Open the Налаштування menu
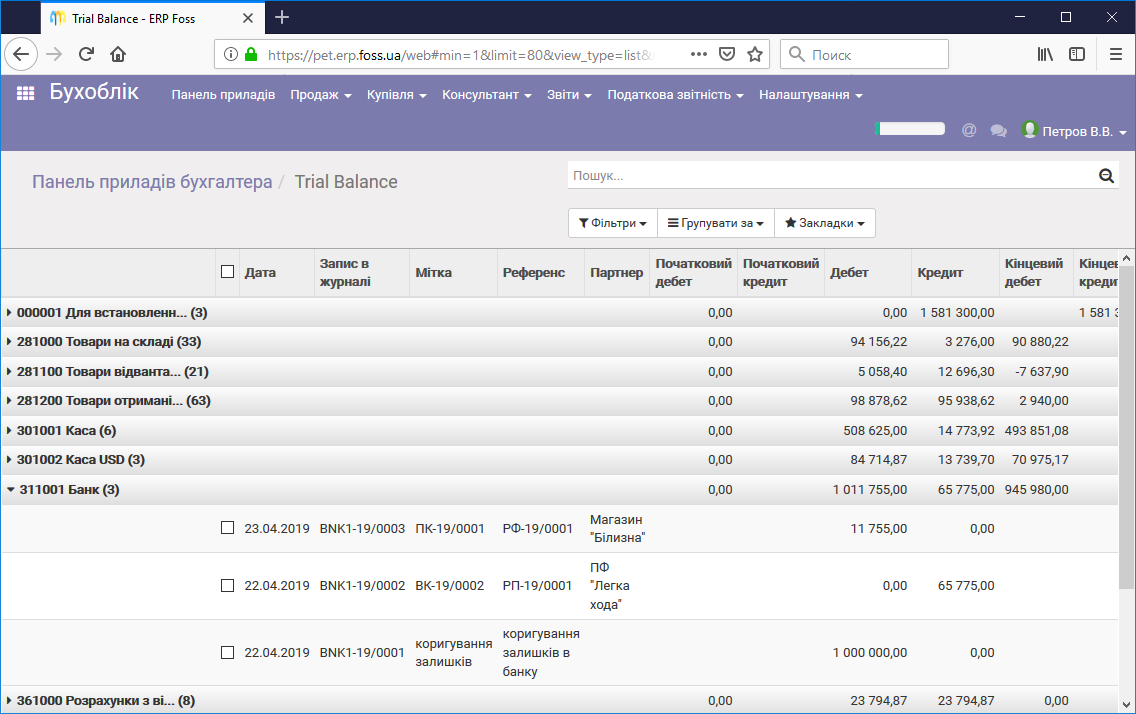This screenshot has width=1136, height=714. pyautogui.click(x=811, y=95)
